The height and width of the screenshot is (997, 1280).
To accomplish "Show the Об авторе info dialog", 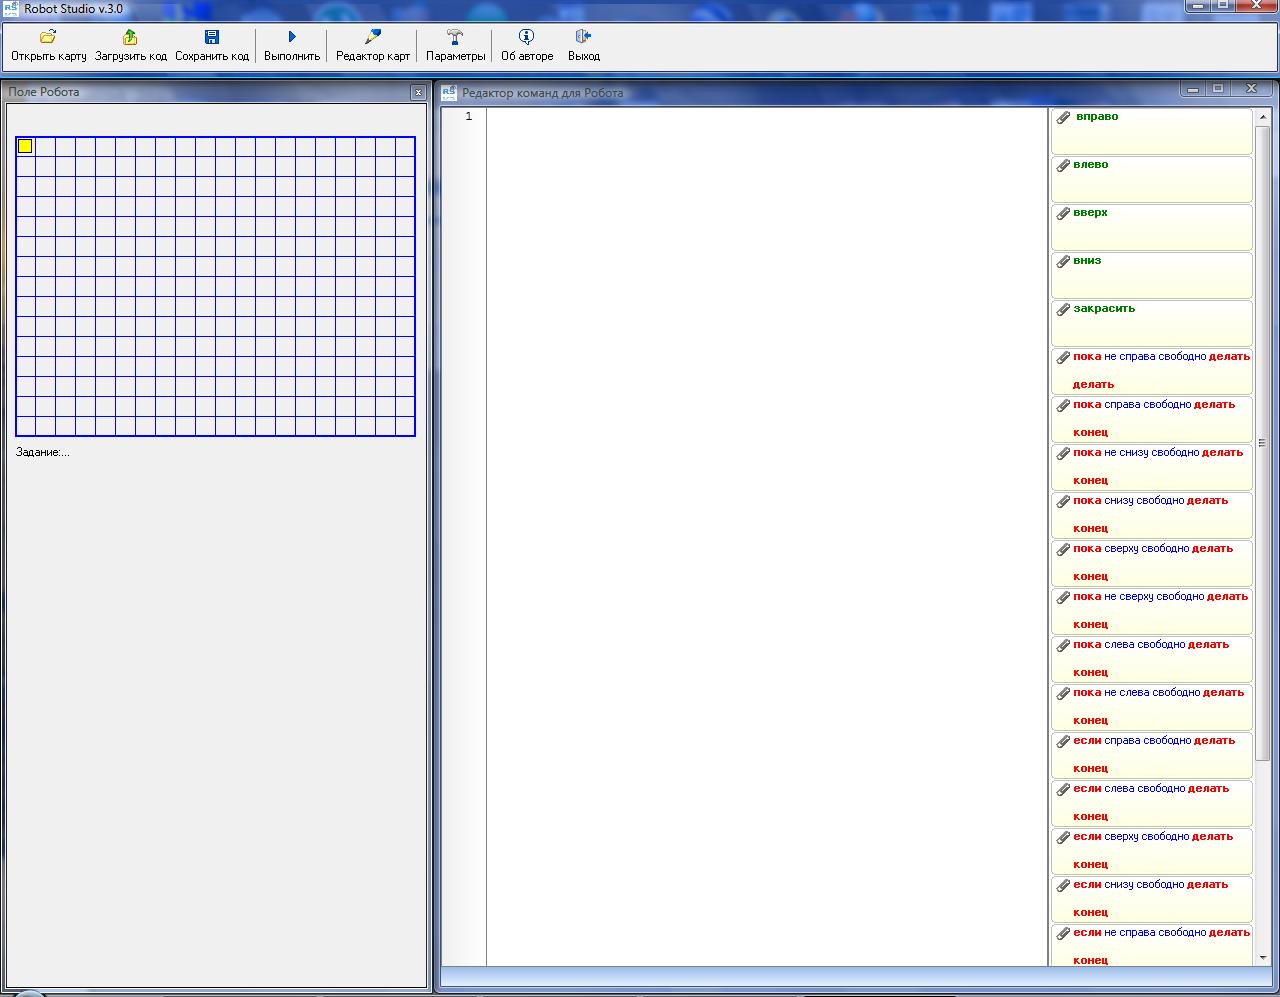I will [x=527, y=37].
